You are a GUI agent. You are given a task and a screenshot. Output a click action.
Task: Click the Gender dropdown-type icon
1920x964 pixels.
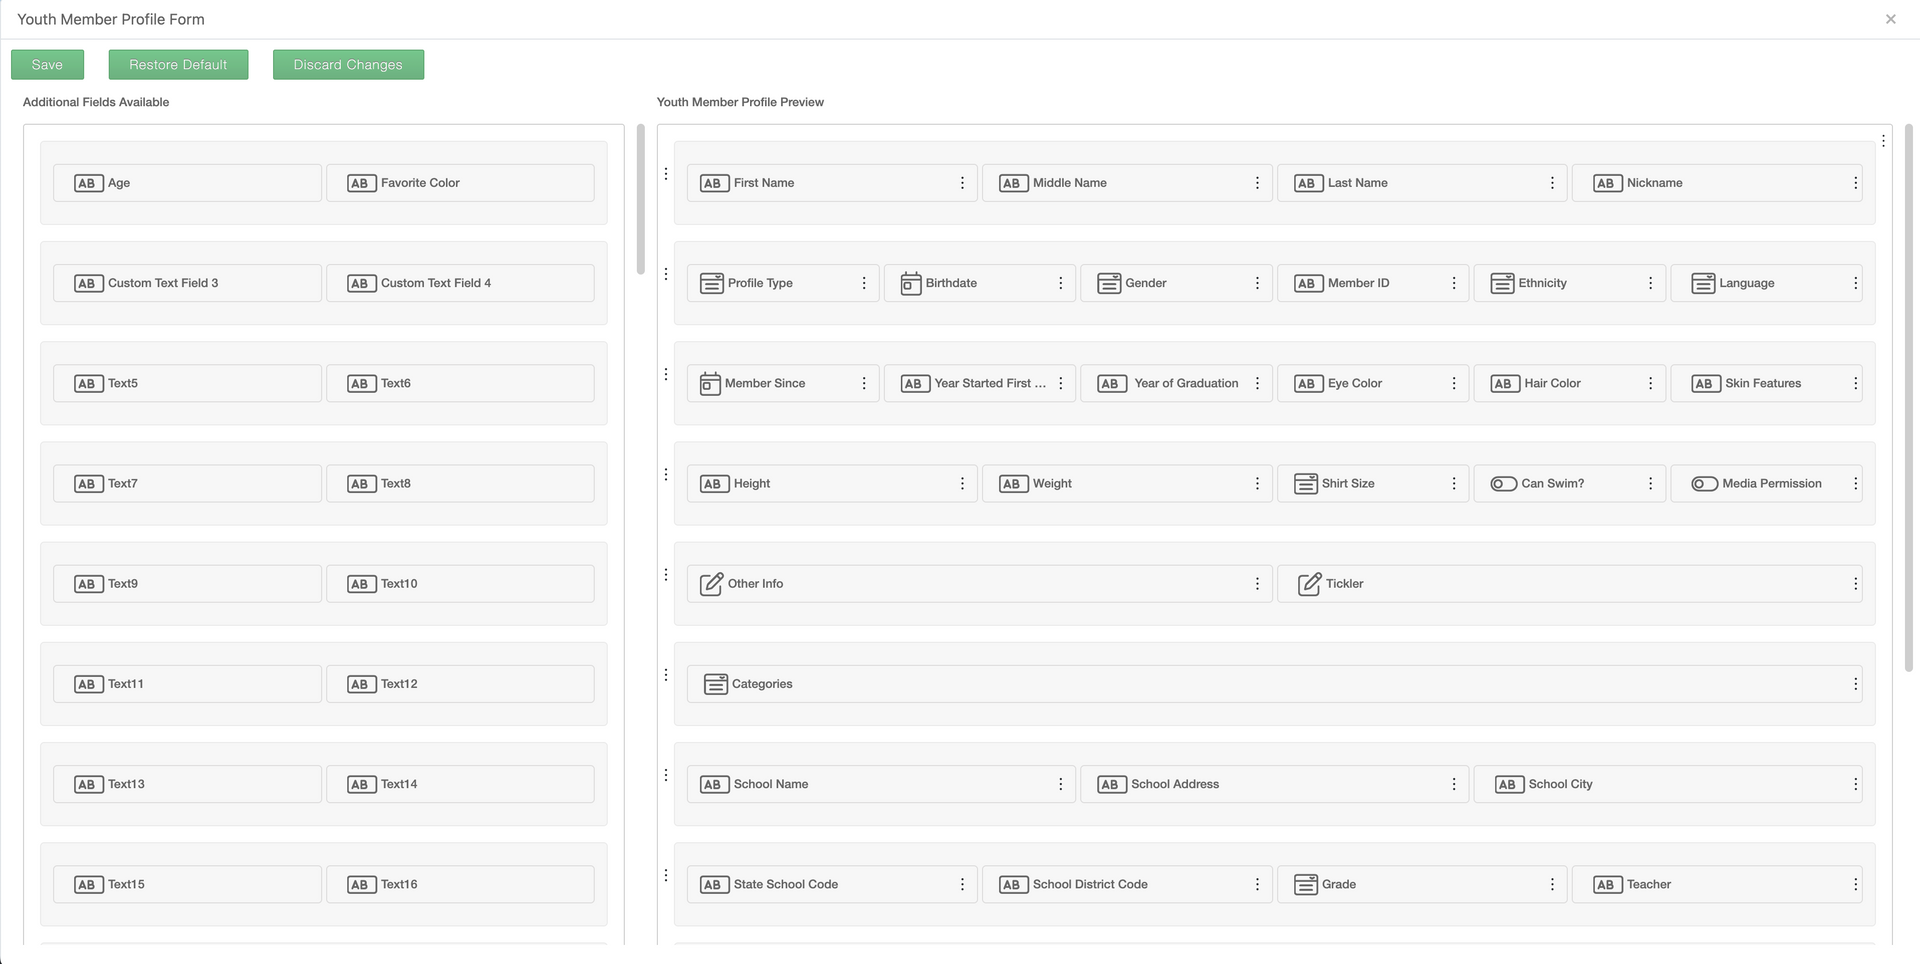1109,283
